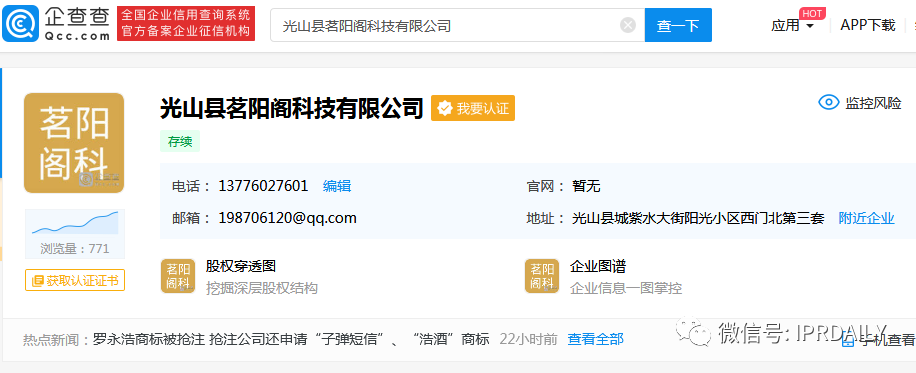Click 查看全部 to view all news
This screenshot has height=373, width=916.
595,339
